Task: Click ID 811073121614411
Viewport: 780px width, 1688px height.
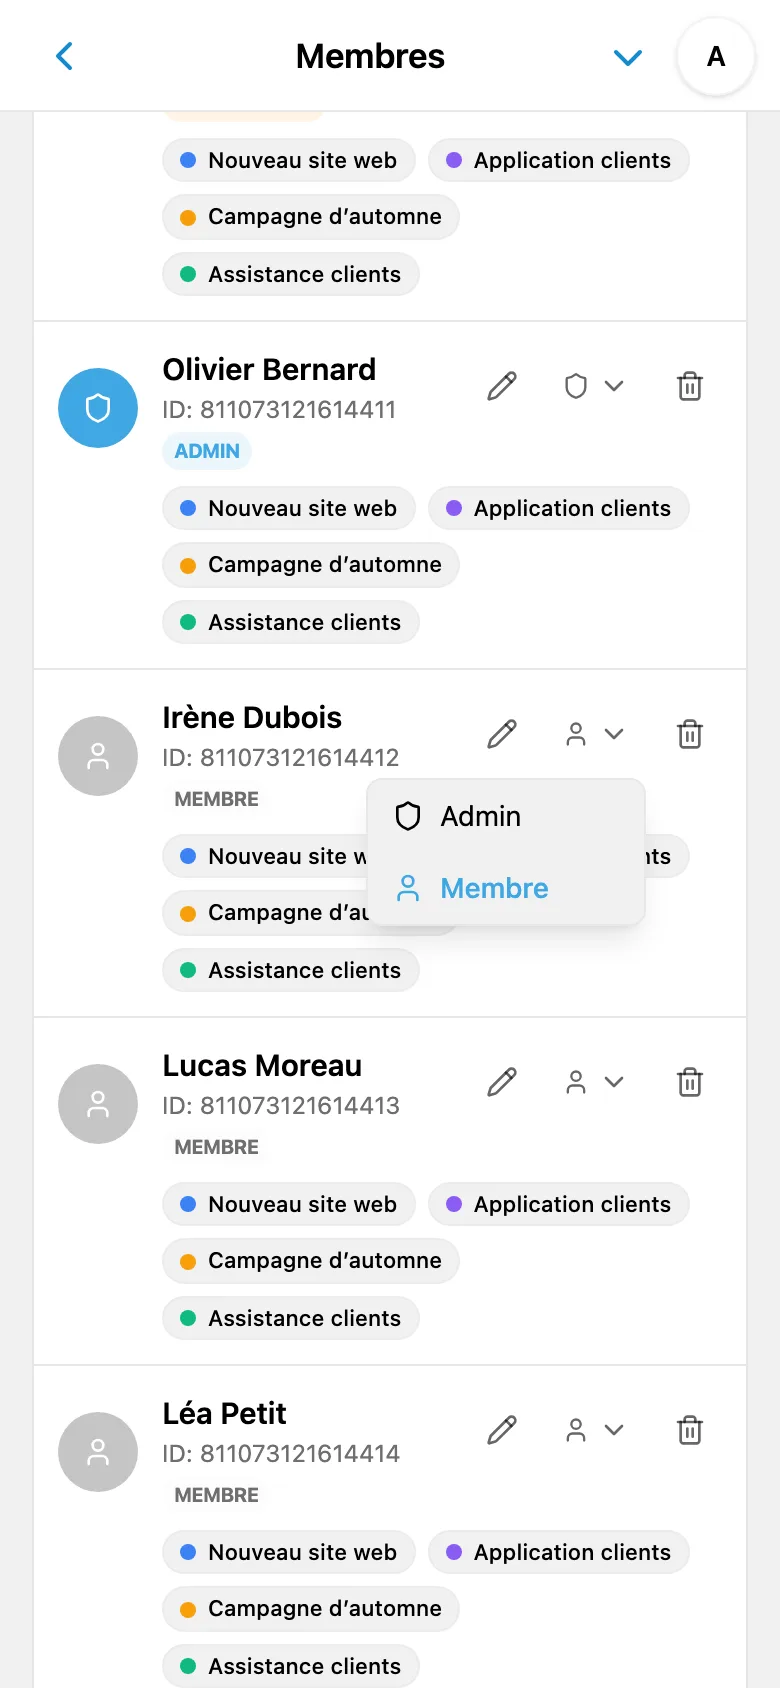Action: 280,410
